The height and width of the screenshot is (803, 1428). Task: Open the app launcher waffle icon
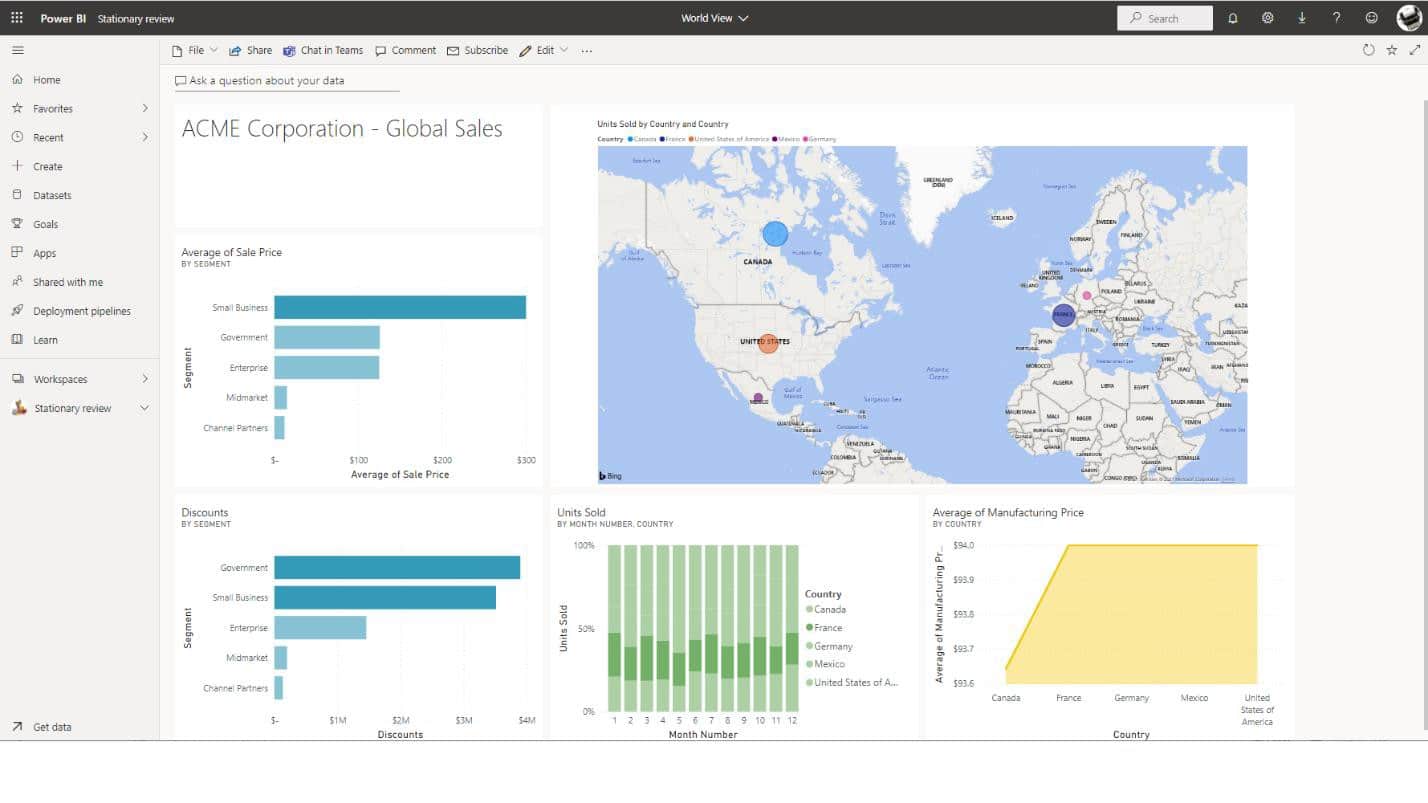17,18
